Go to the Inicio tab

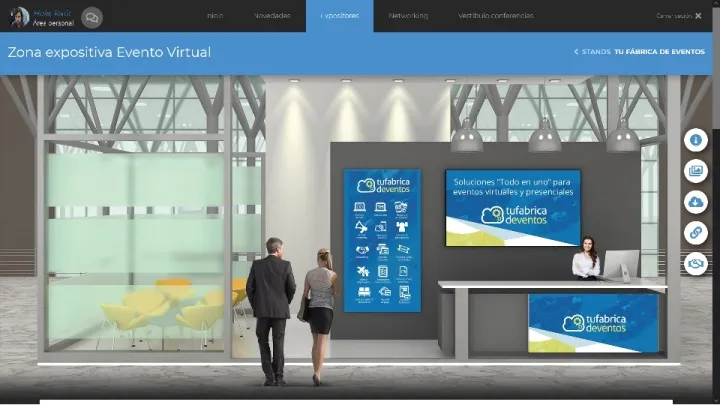pyautogui.click(x=215, y=16)
